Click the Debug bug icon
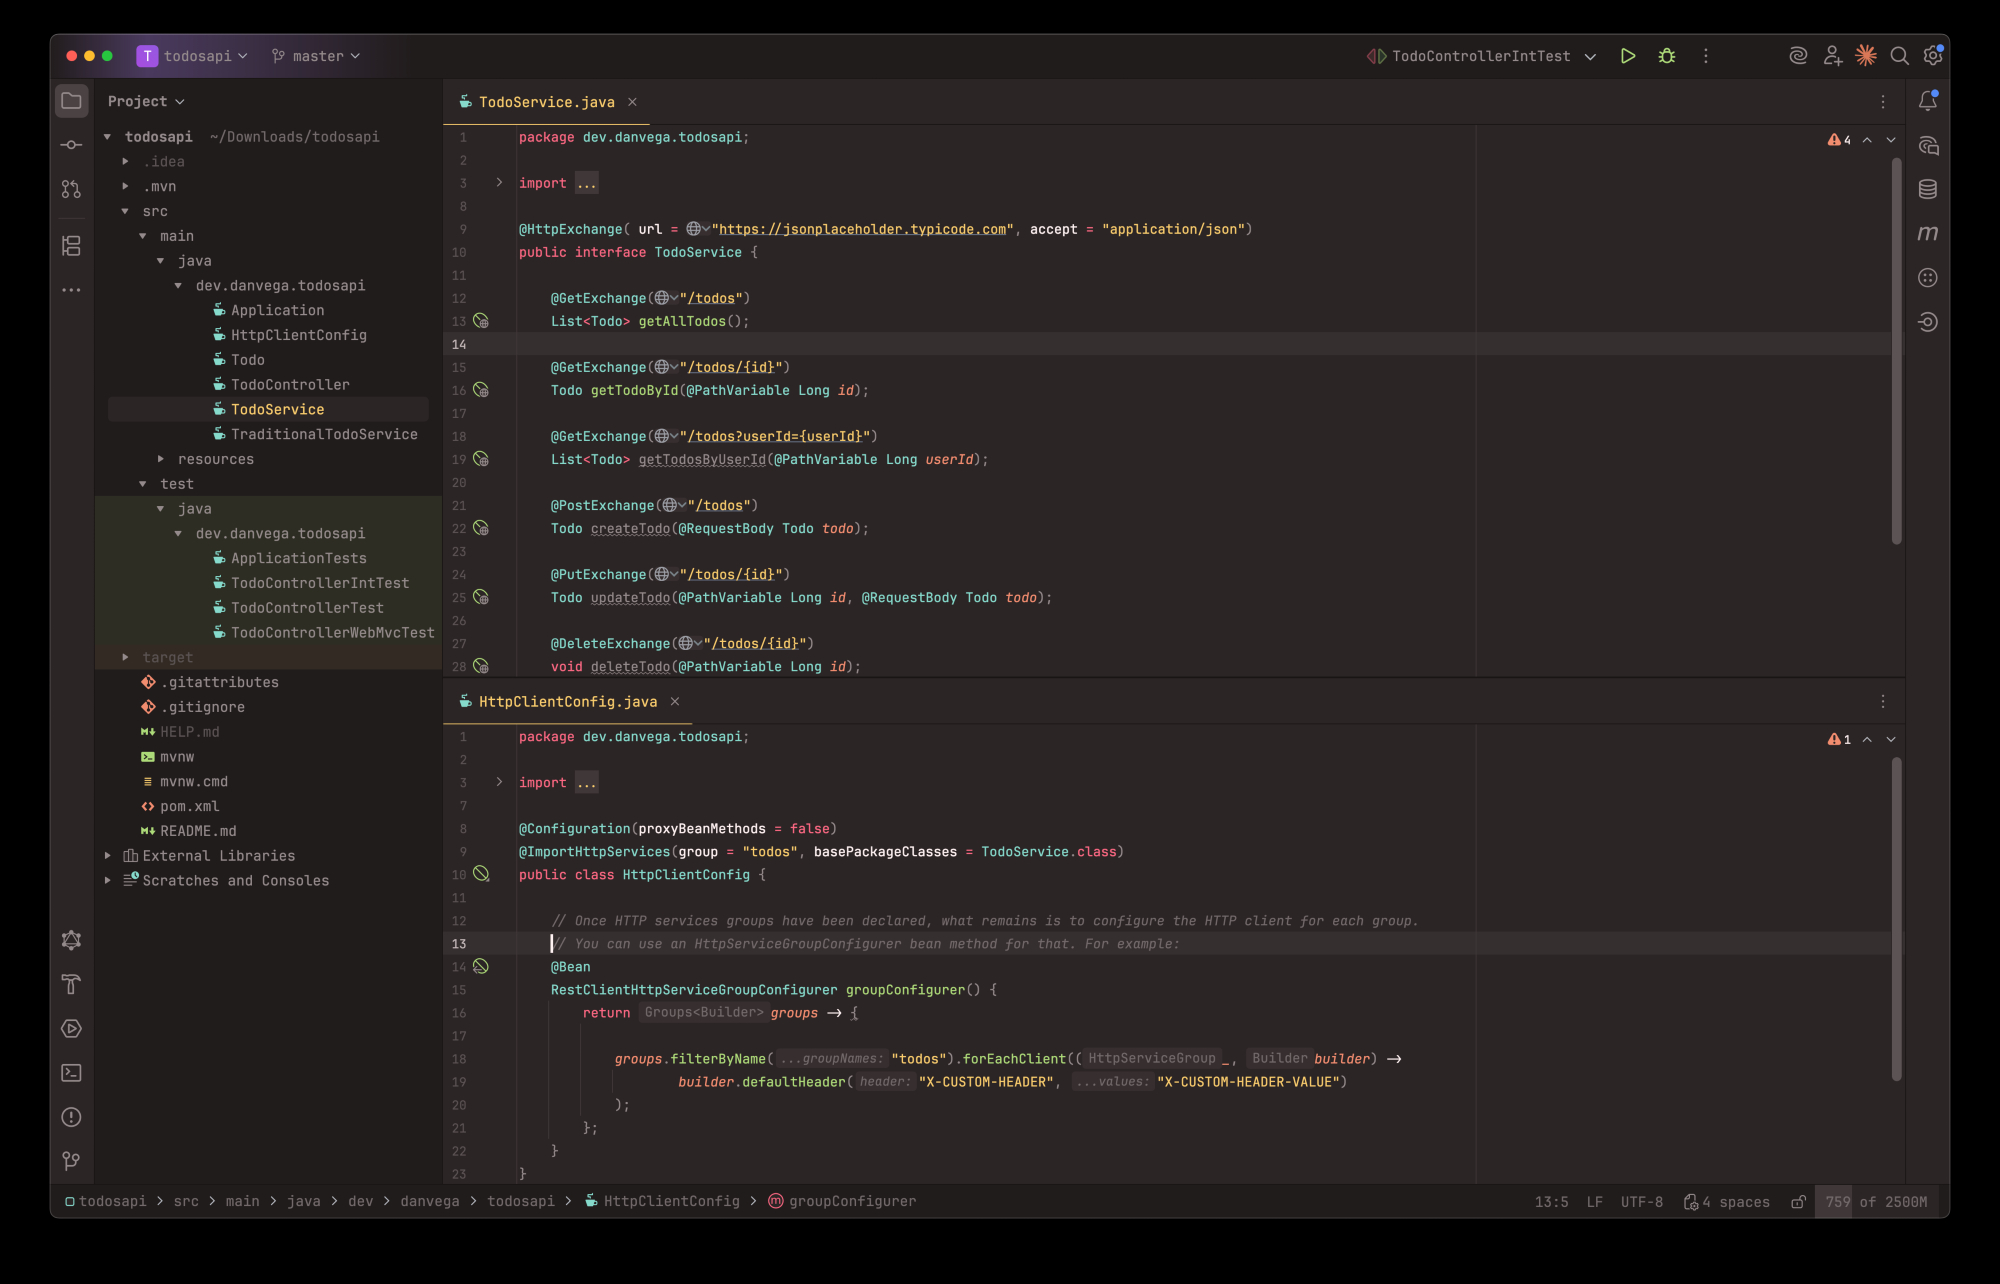 click(1667, 56)
